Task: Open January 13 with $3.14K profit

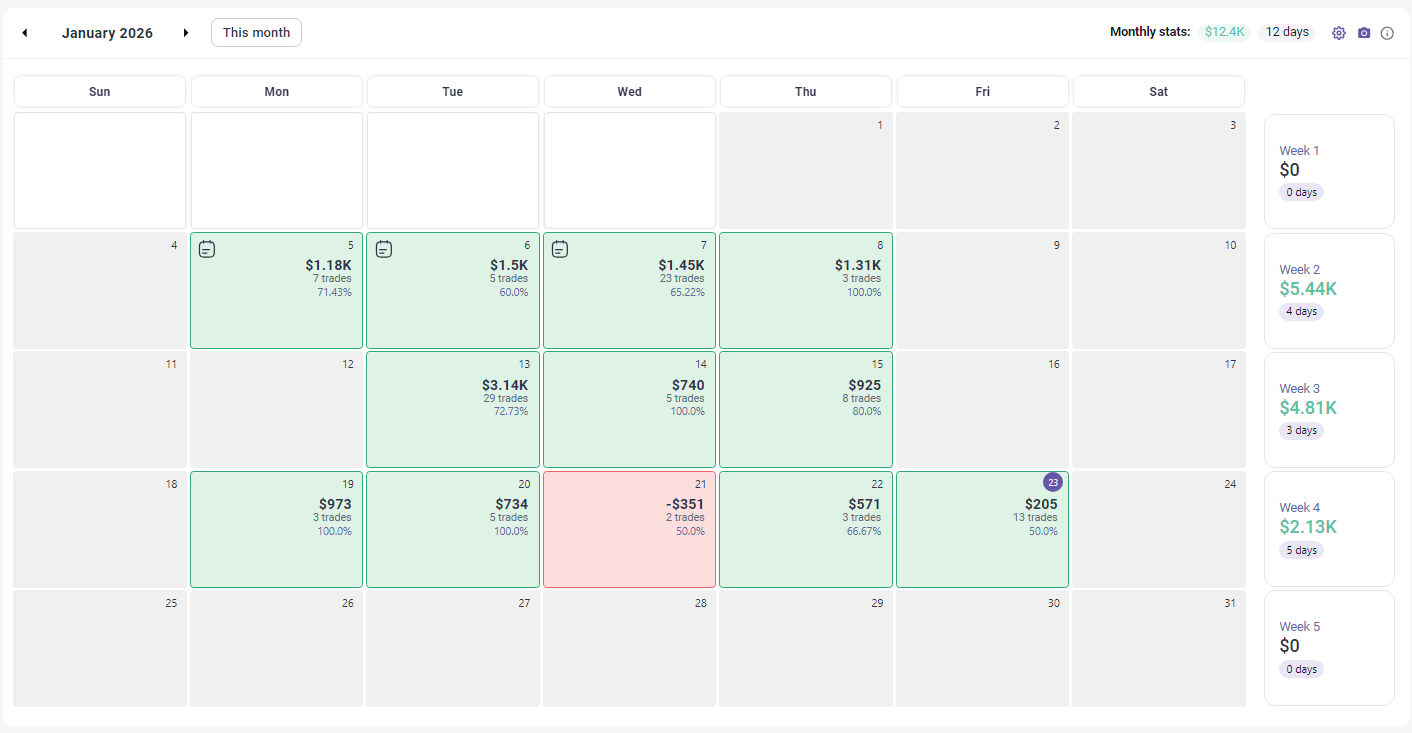Action: tap(453, 409)
